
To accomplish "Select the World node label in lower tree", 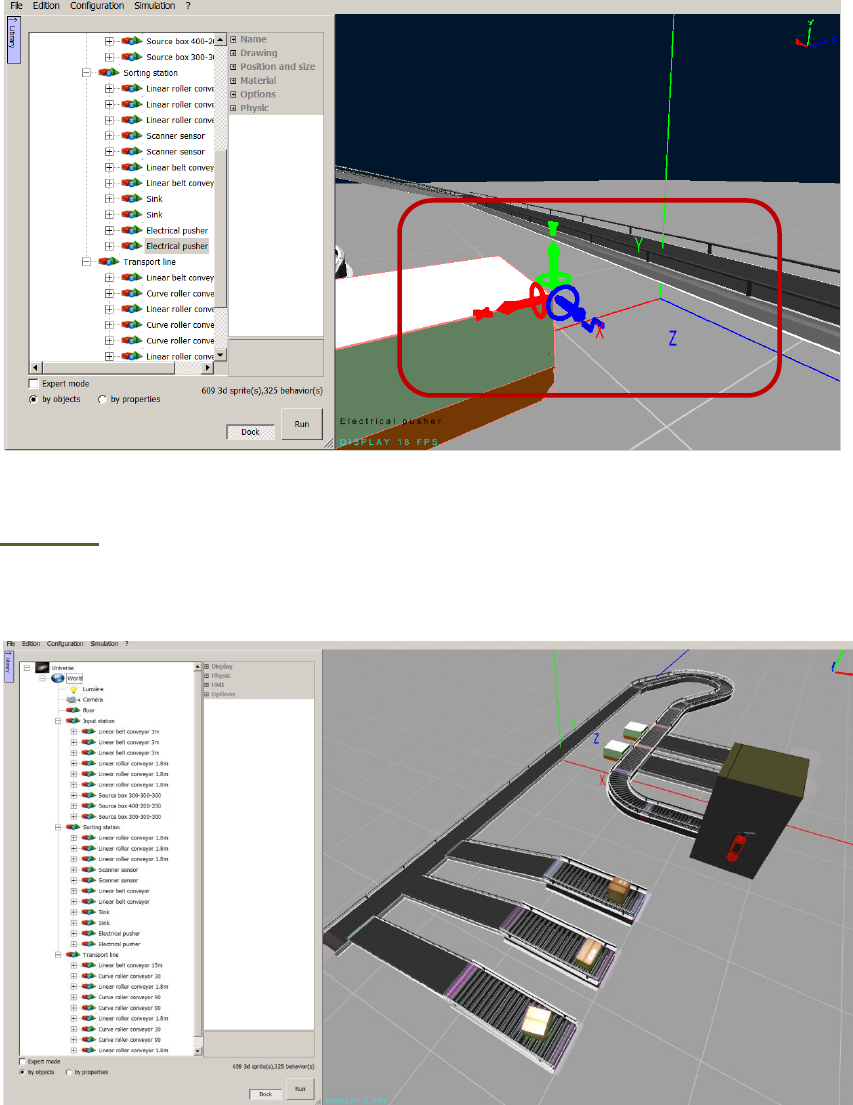I will coord(75,678).
